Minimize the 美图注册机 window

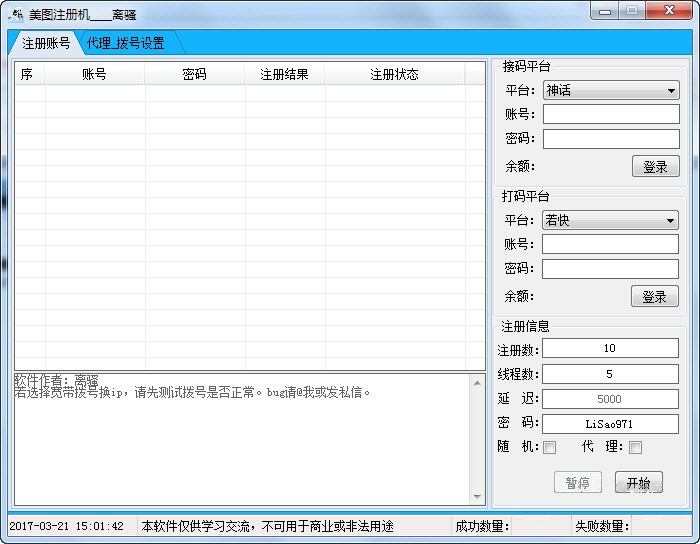(605, 11)
